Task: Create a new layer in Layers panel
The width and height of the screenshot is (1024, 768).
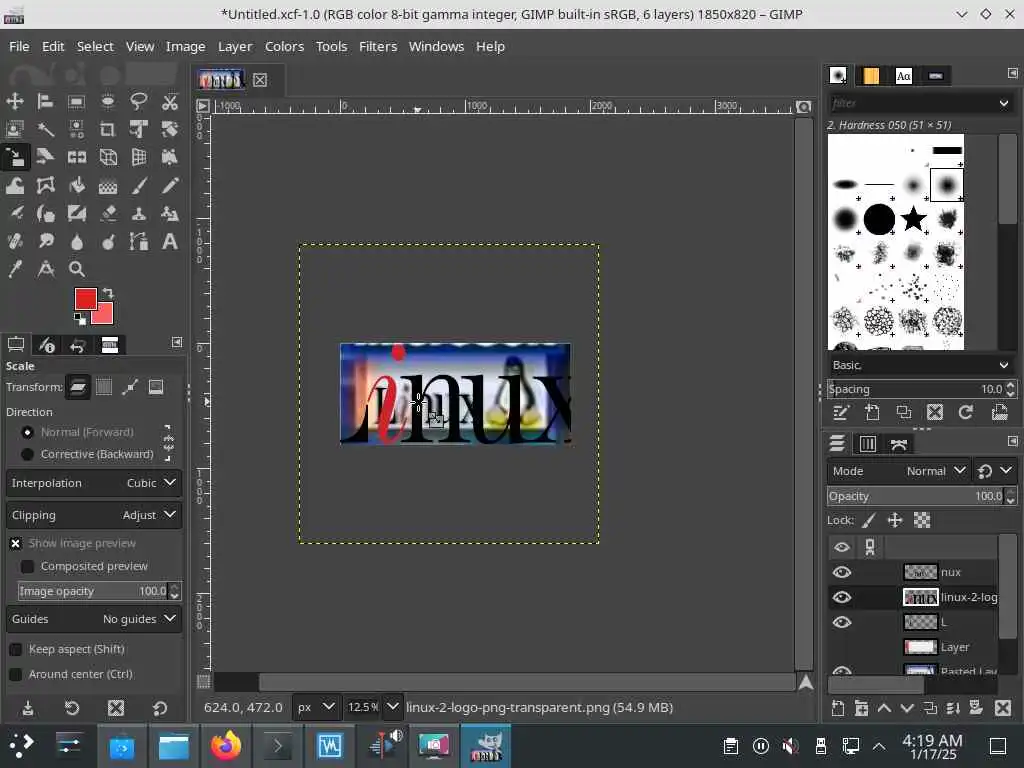Action: tap(838, 708)
